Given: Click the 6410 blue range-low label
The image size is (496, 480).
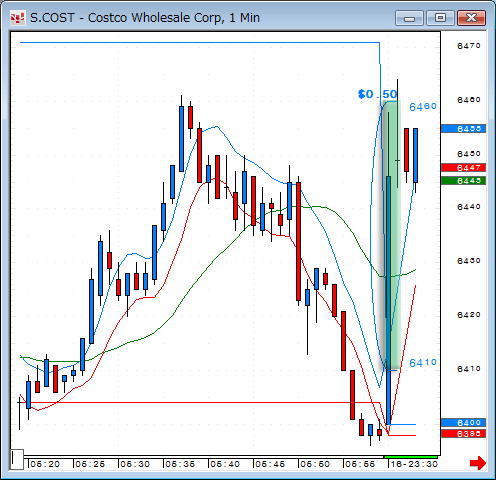Looking at the screenshot, I should click(423, 363).
